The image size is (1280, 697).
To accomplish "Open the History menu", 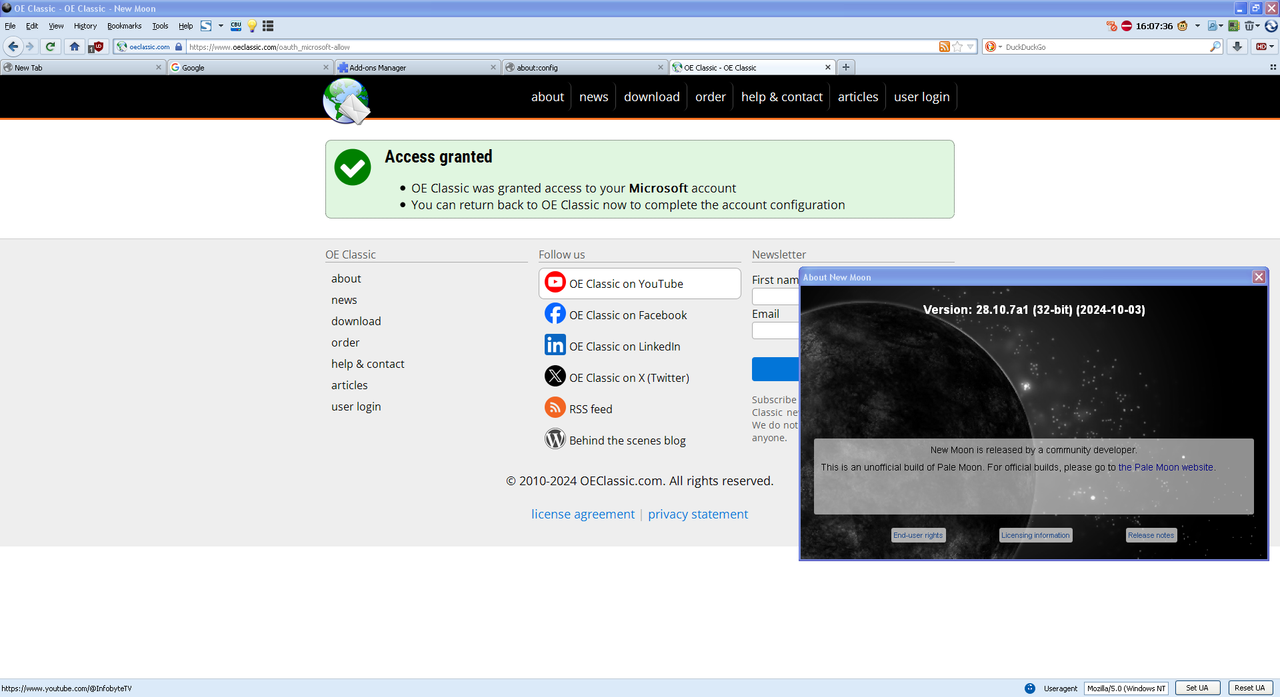I will 85,26.
